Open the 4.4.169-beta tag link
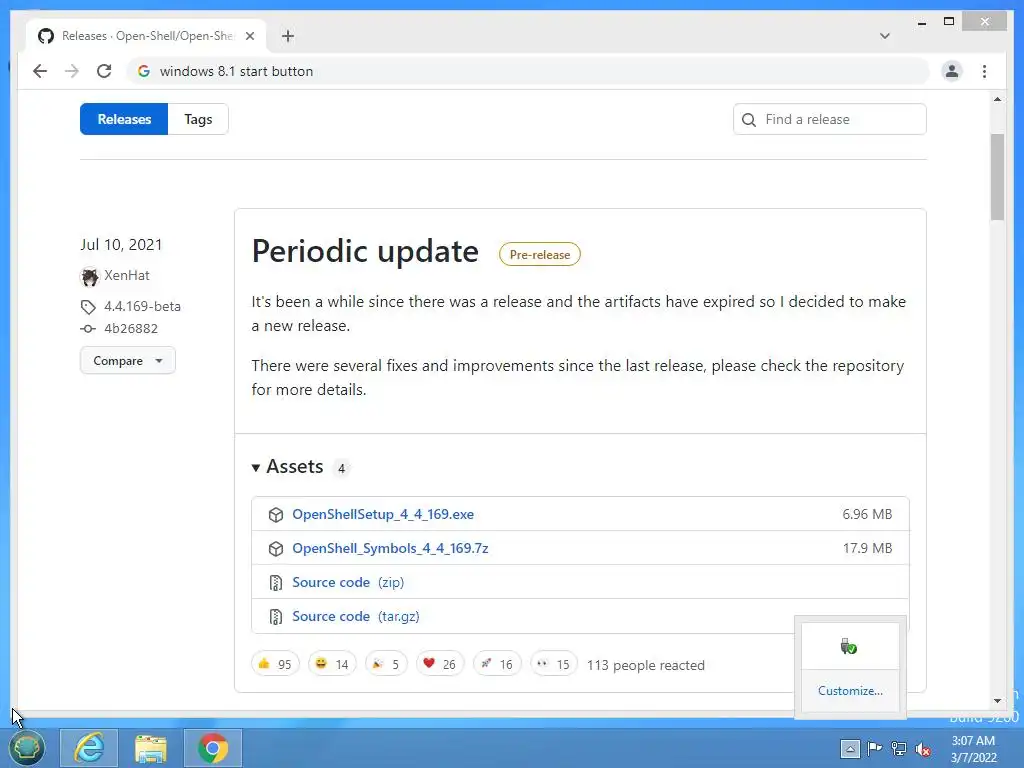 tap(142, 306)
